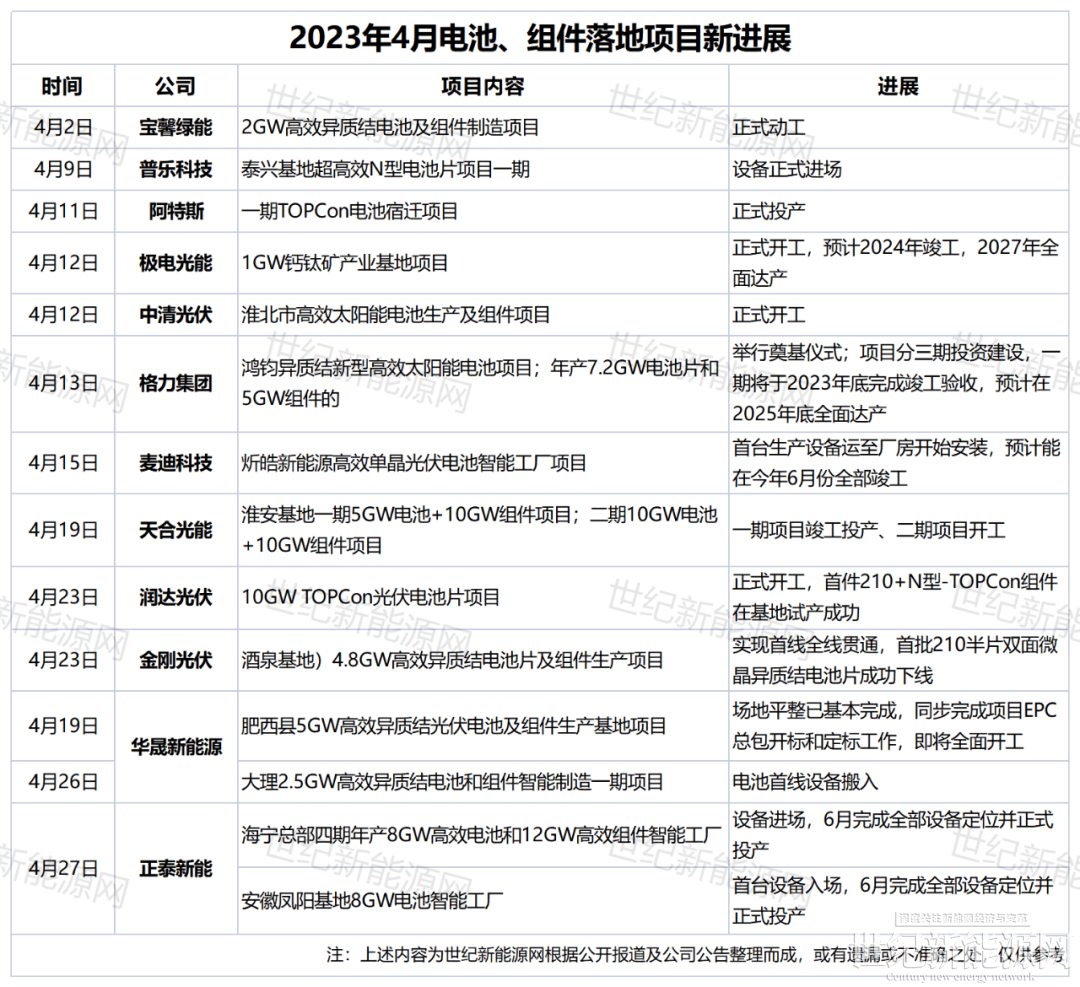Screen dimensions: 1080x987
Task: Select the date cell "4月13日"
Action: tap(63, 383)
